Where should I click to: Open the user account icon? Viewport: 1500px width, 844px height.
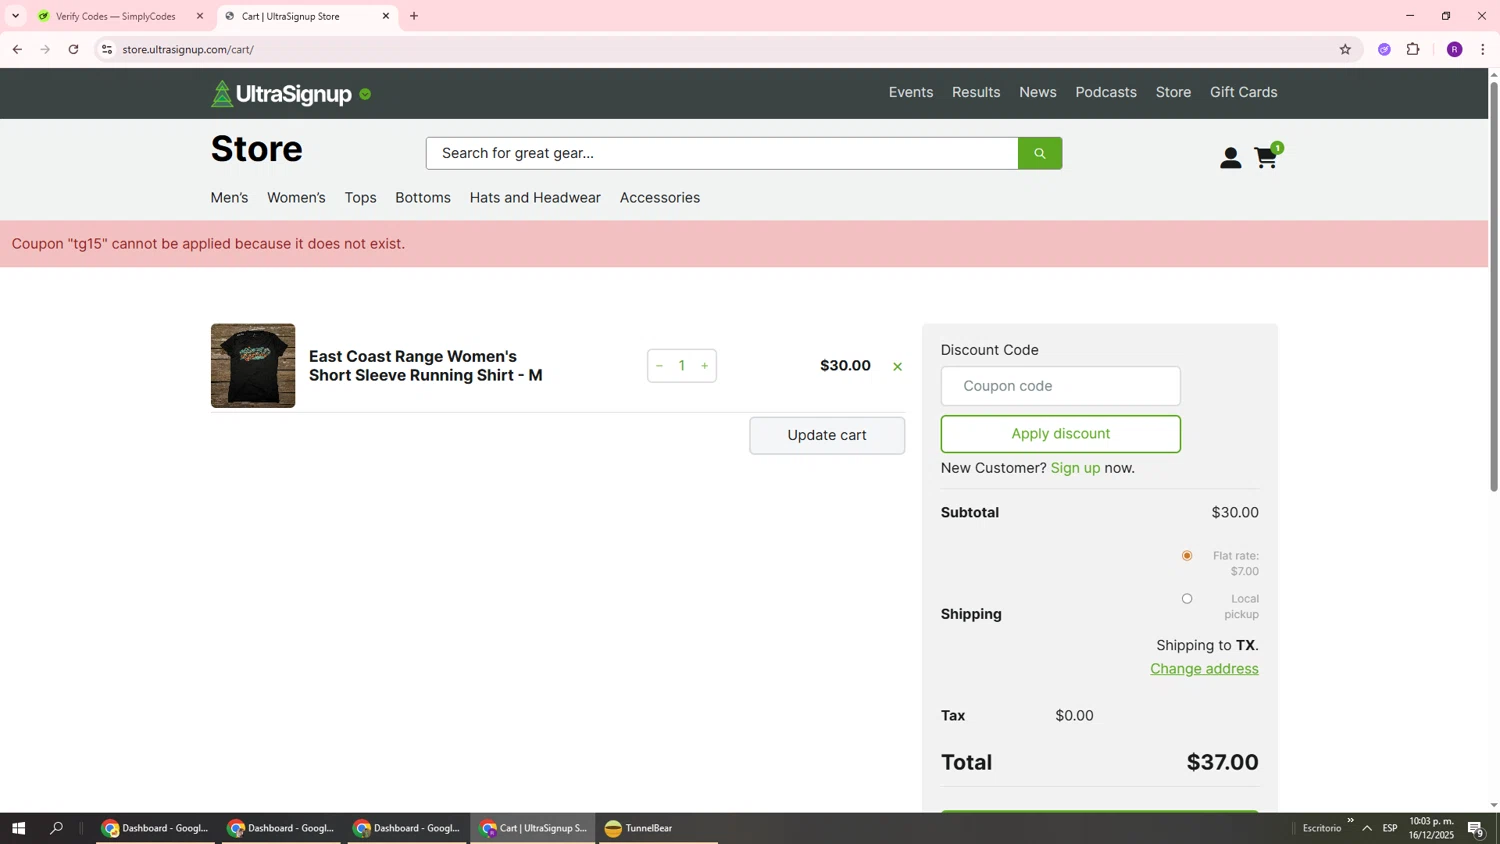1230,158
